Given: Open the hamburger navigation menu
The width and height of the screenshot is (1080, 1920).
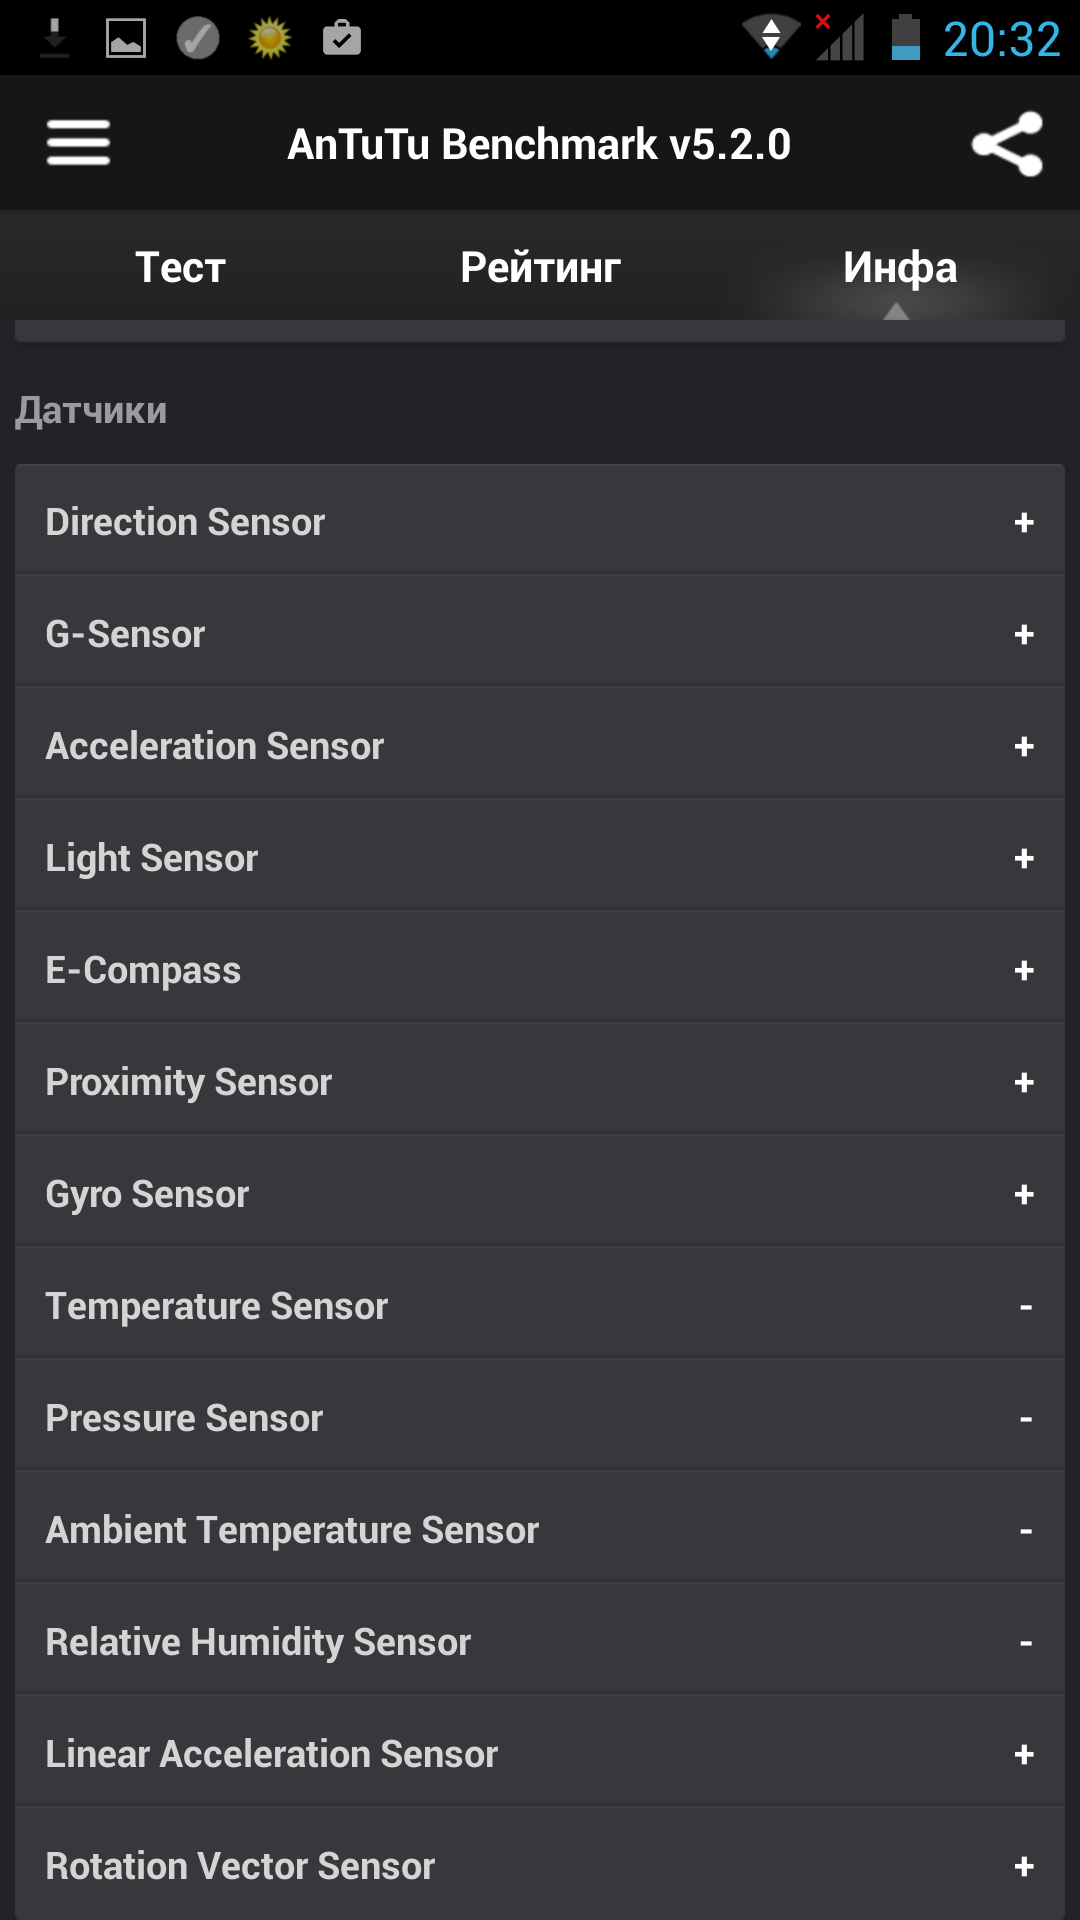Looking at the screenshot, I should click(78, 143).
